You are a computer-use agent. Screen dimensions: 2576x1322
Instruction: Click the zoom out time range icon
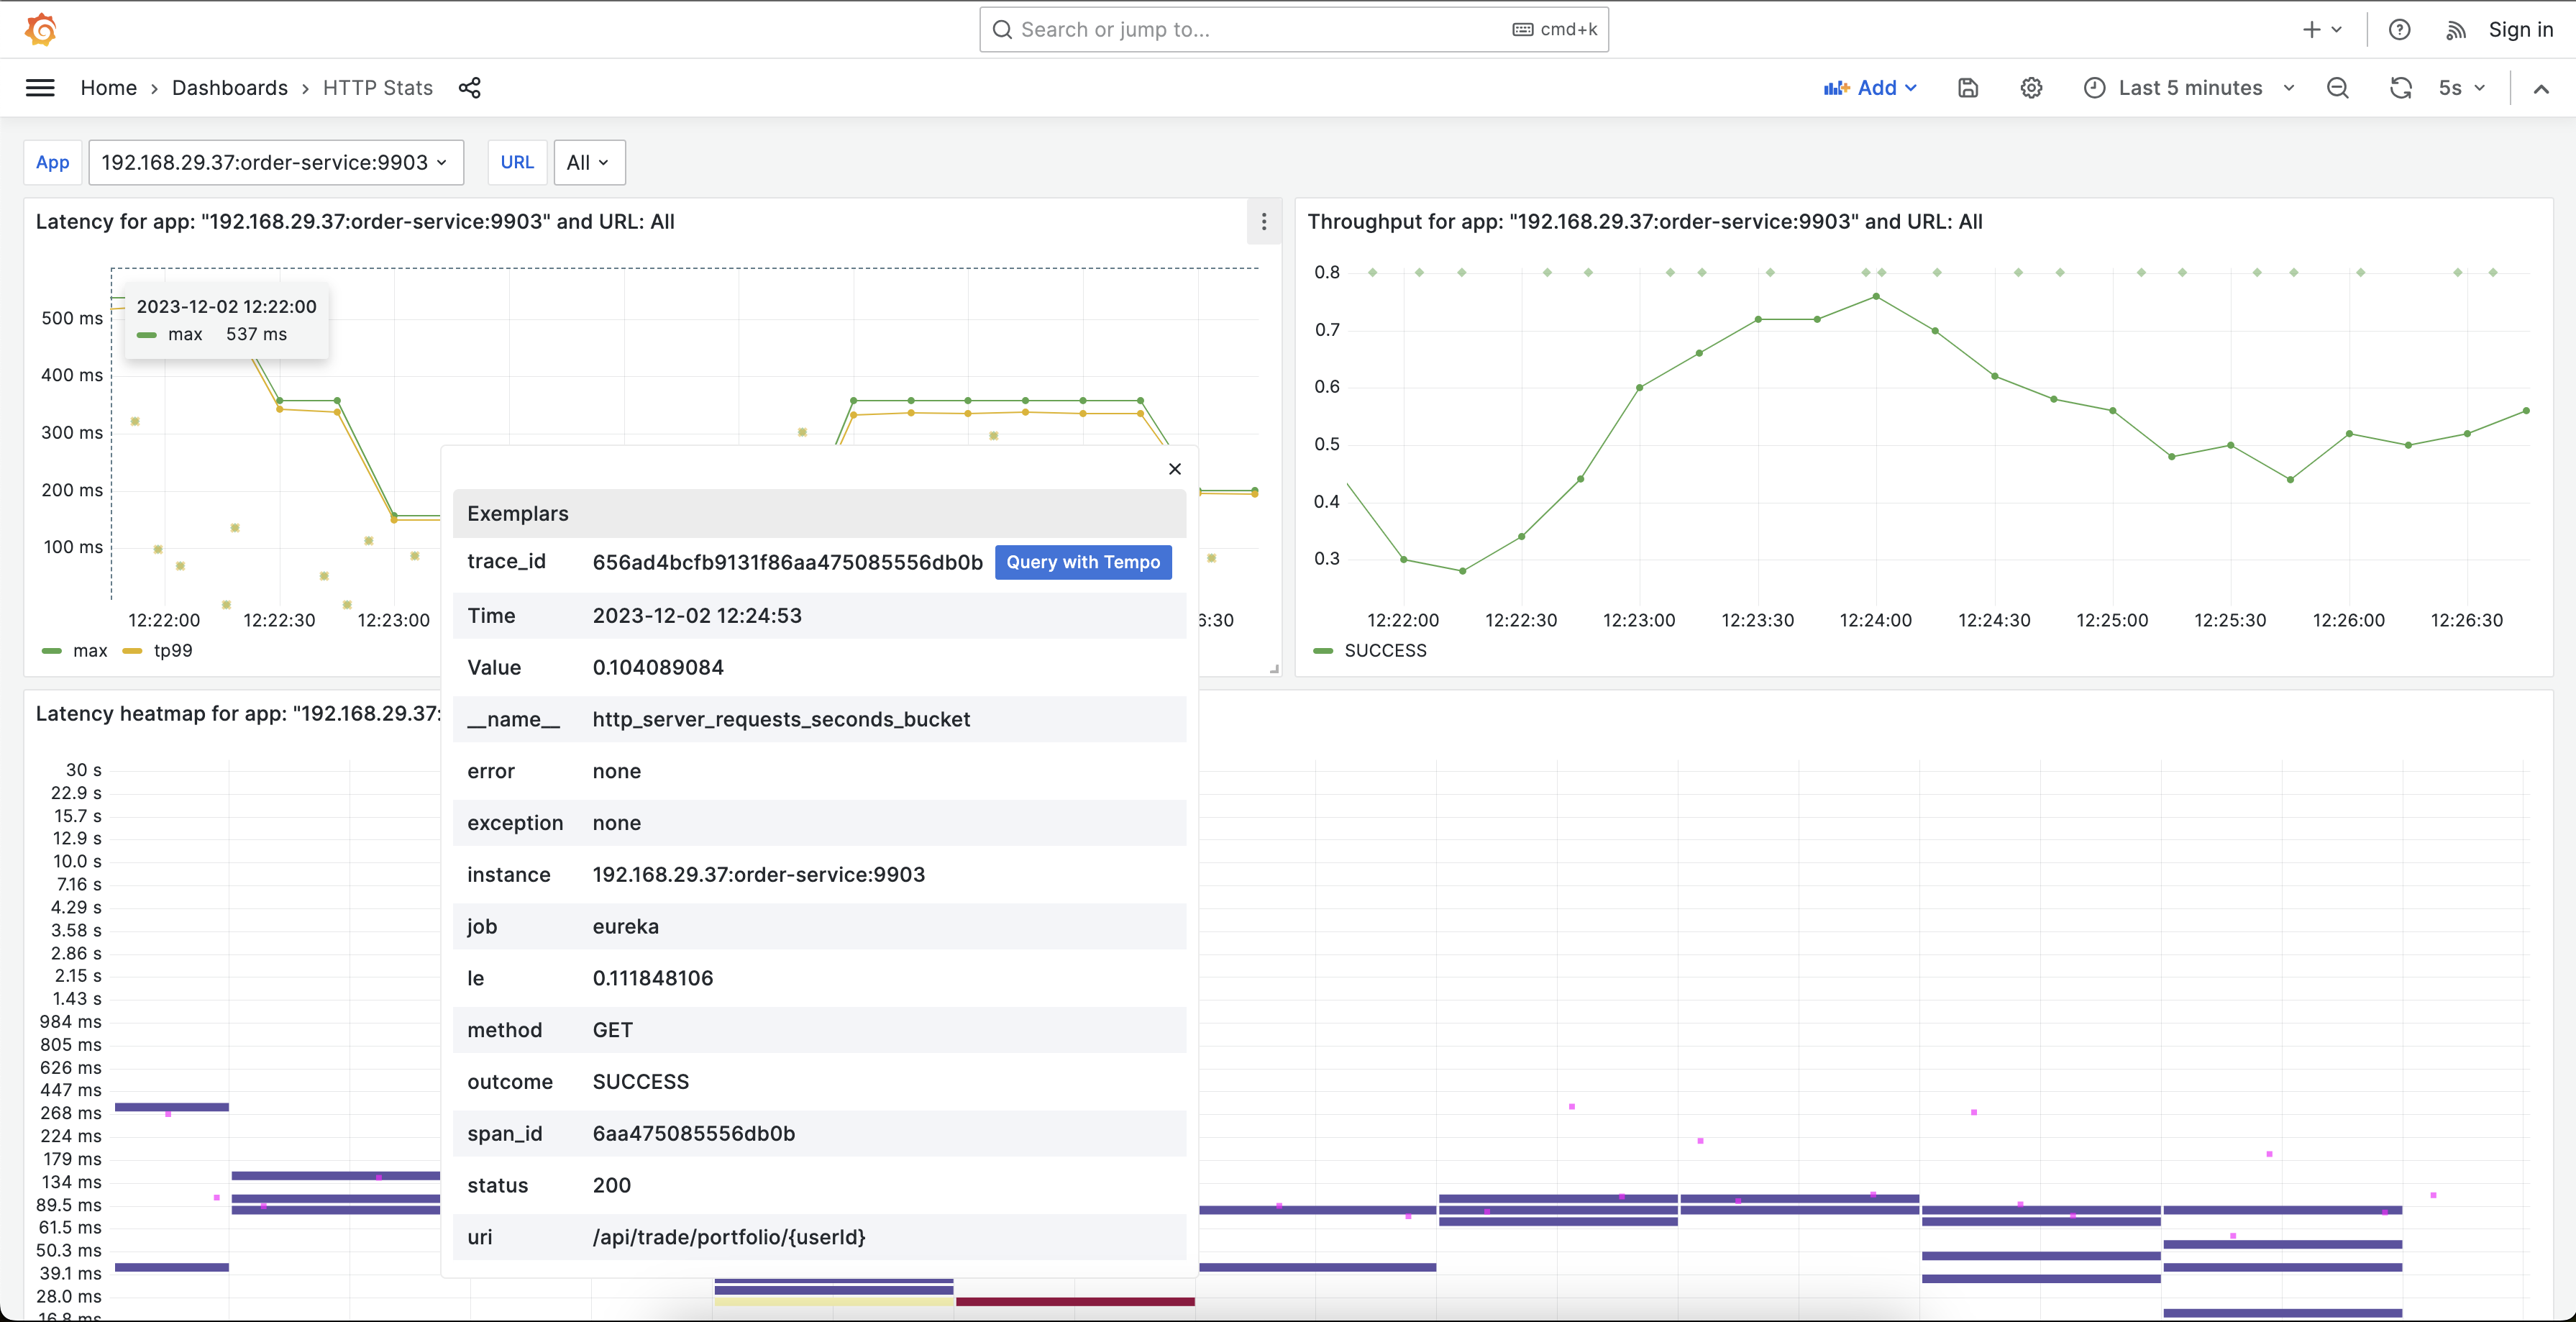coord(2337,88)
